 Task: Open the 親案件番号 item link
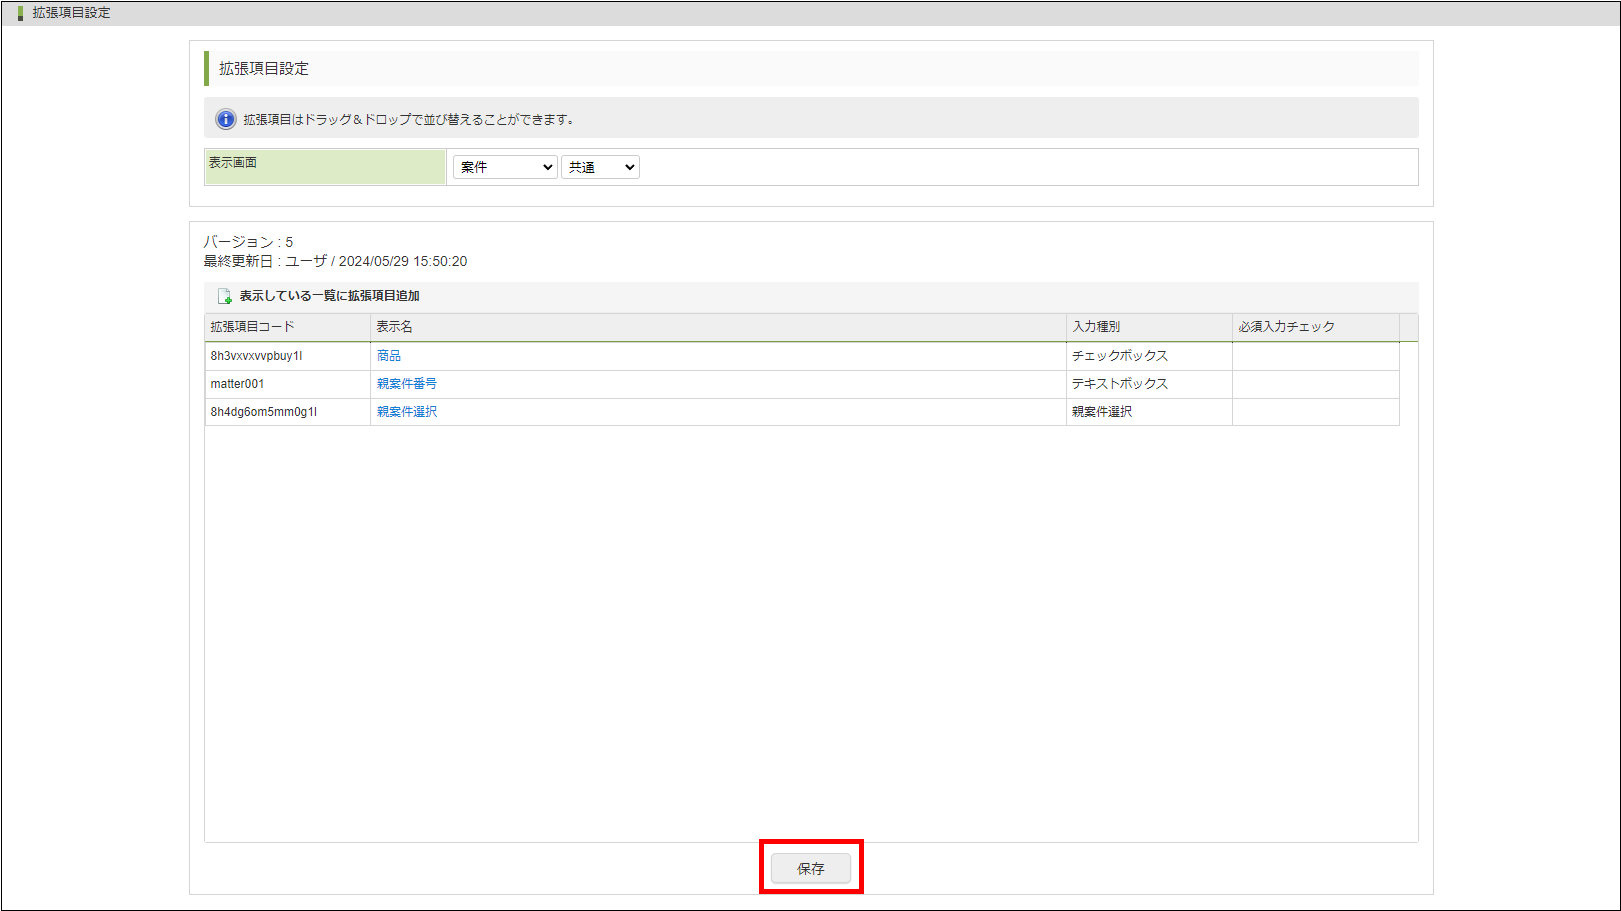coord(407,384)
